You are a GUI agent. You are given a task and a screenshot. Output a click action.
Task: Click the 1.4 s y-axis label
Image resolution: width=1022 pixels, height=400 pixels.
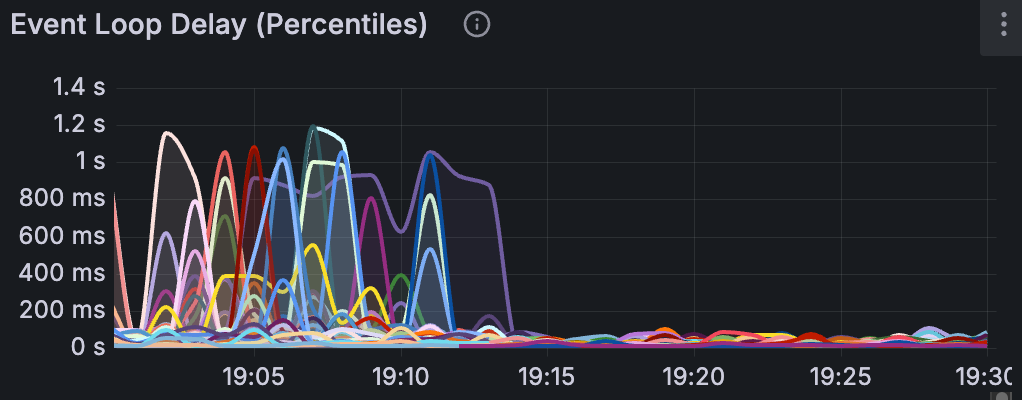click(x=79, y=87)
